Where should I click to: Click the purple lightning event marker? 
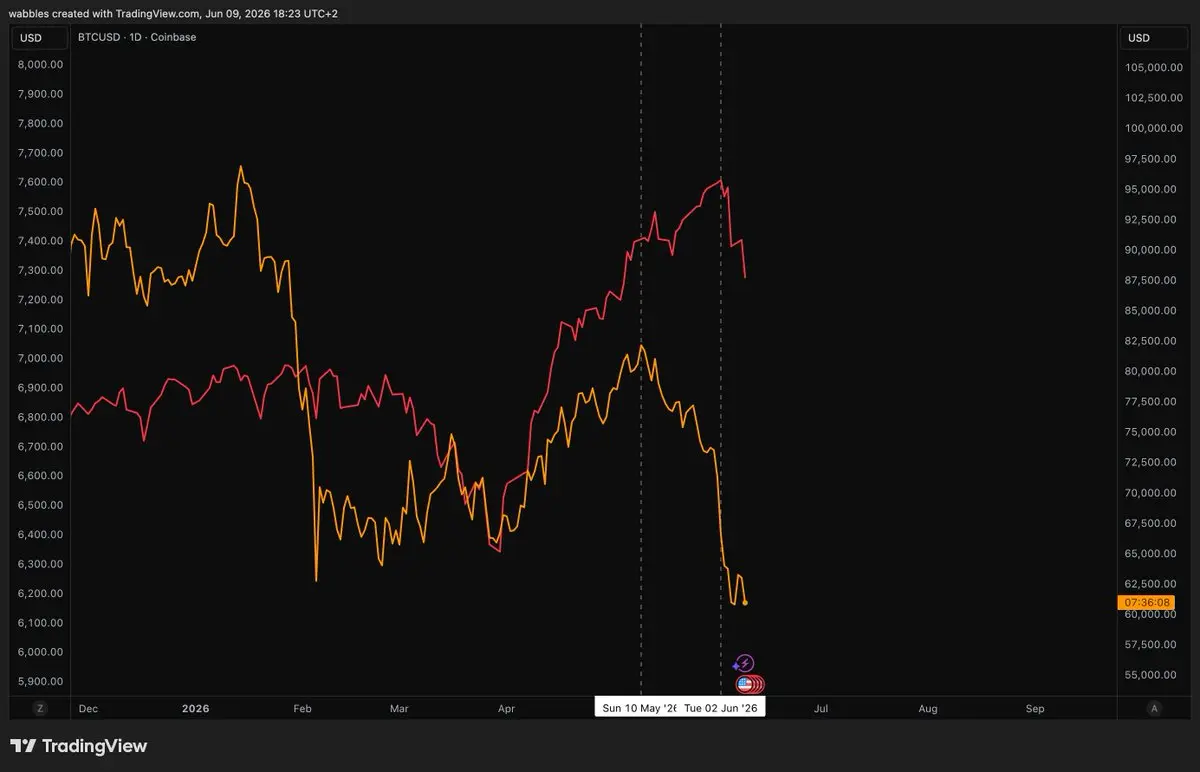tap(744, 664)
